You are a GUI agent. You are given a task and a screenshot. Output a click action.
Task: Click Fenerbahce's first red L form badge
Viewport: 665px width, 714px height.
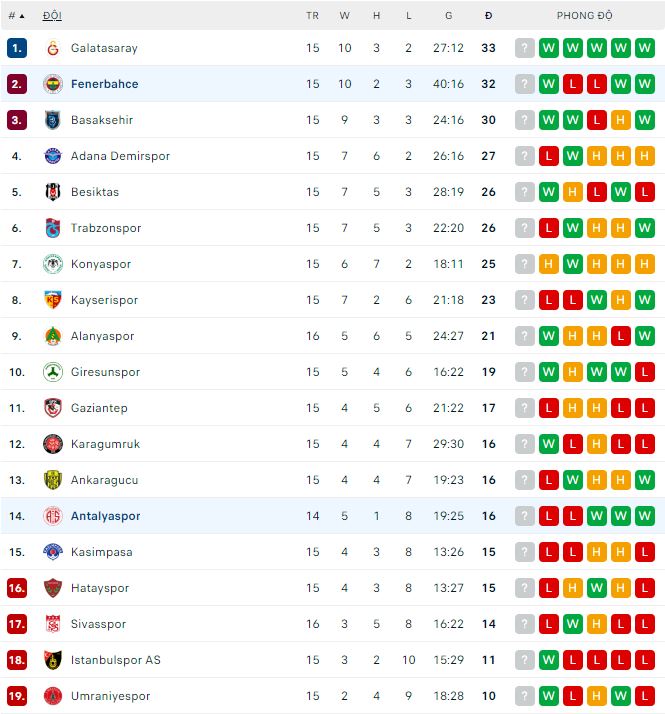573,84
